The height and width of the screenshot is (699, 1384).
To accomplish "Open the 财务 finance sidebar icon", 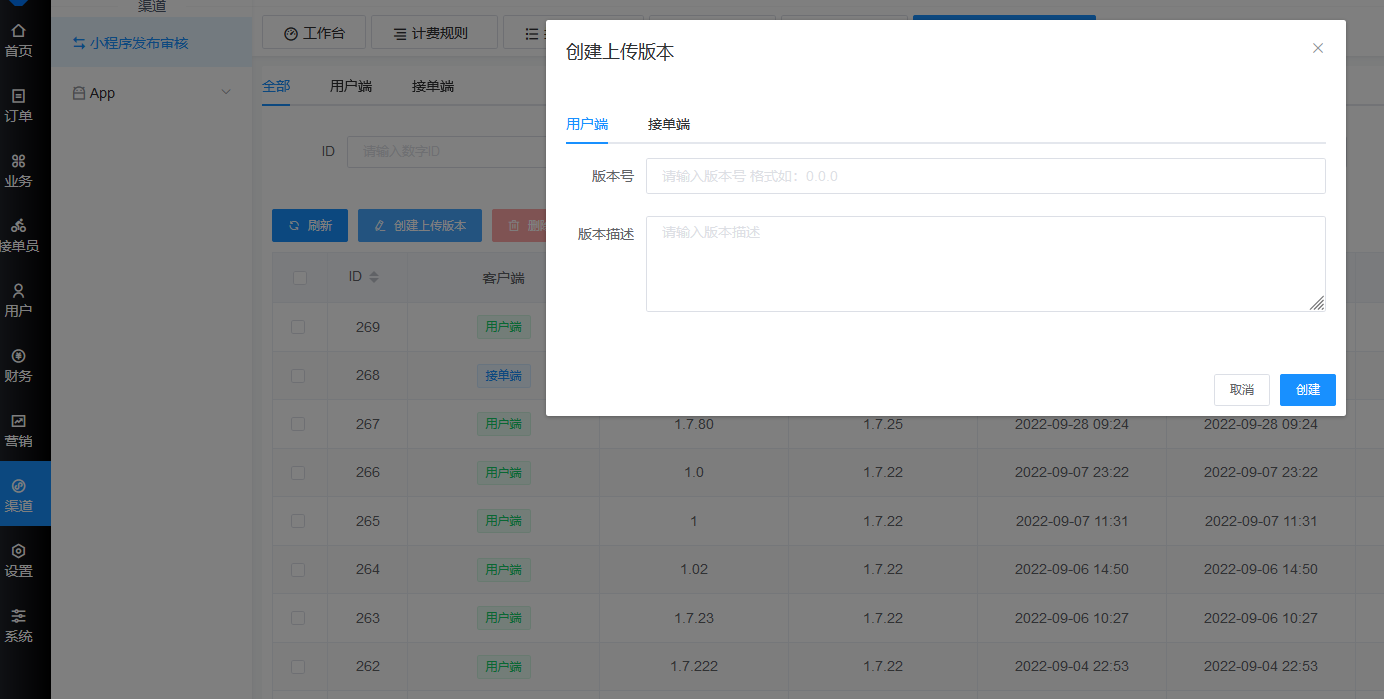I will pyautogui.click(x=18, y=356).
